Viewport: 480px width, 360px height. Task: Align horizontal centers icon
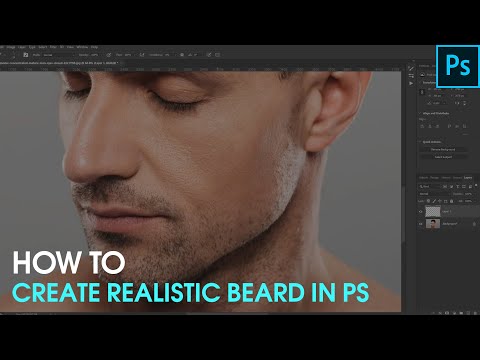[x=430, y=126]
